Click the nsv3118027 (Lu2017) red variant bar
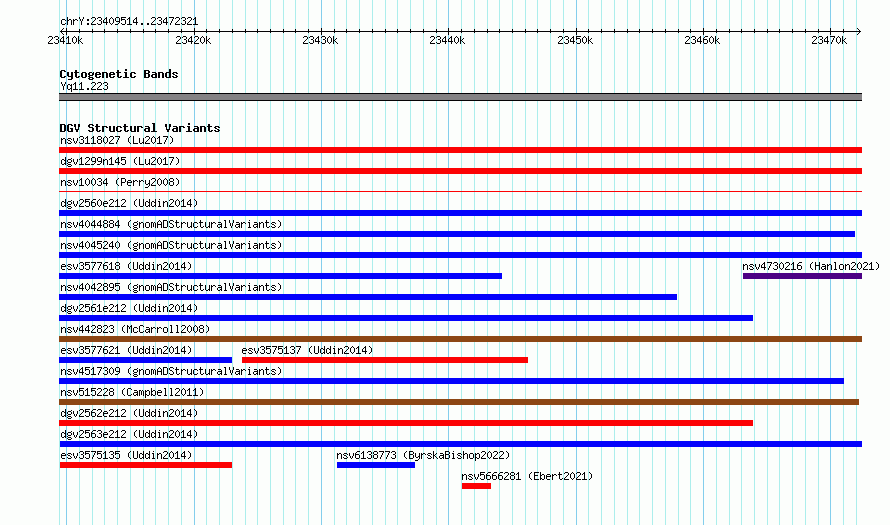890x525 pixels. click(x=460, y=150)
